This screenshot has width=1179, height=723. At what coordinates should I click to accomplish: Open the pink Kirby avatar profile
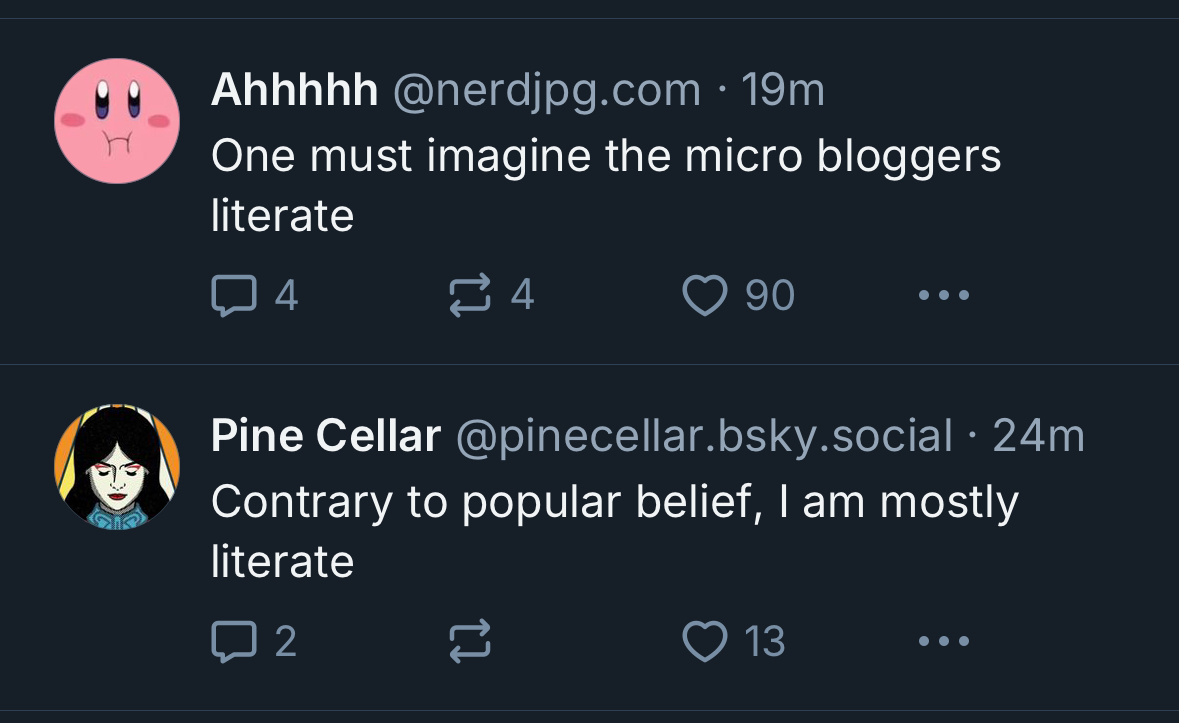(x=117, y=120)
